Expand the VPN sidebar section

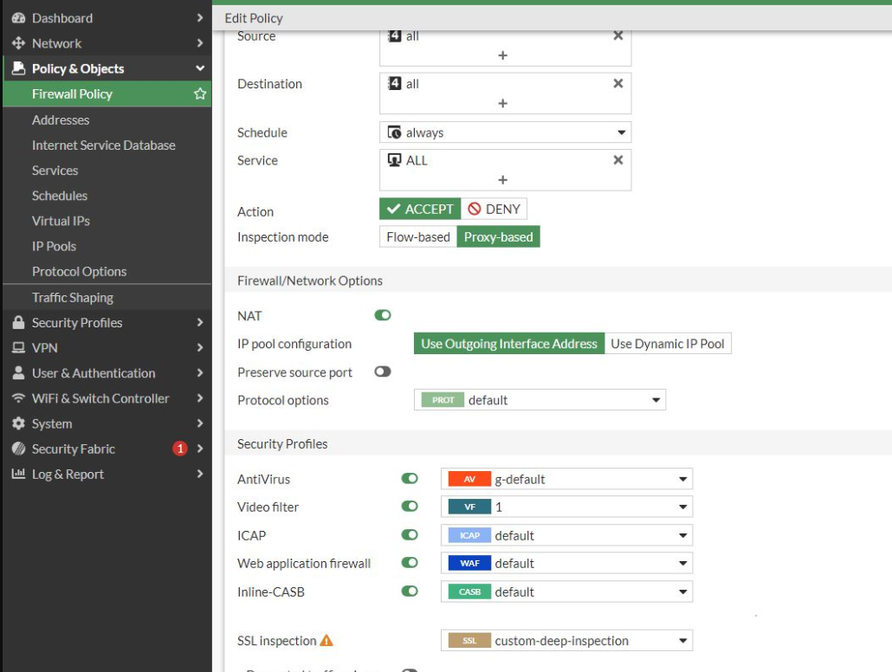[x=45, y=348]
